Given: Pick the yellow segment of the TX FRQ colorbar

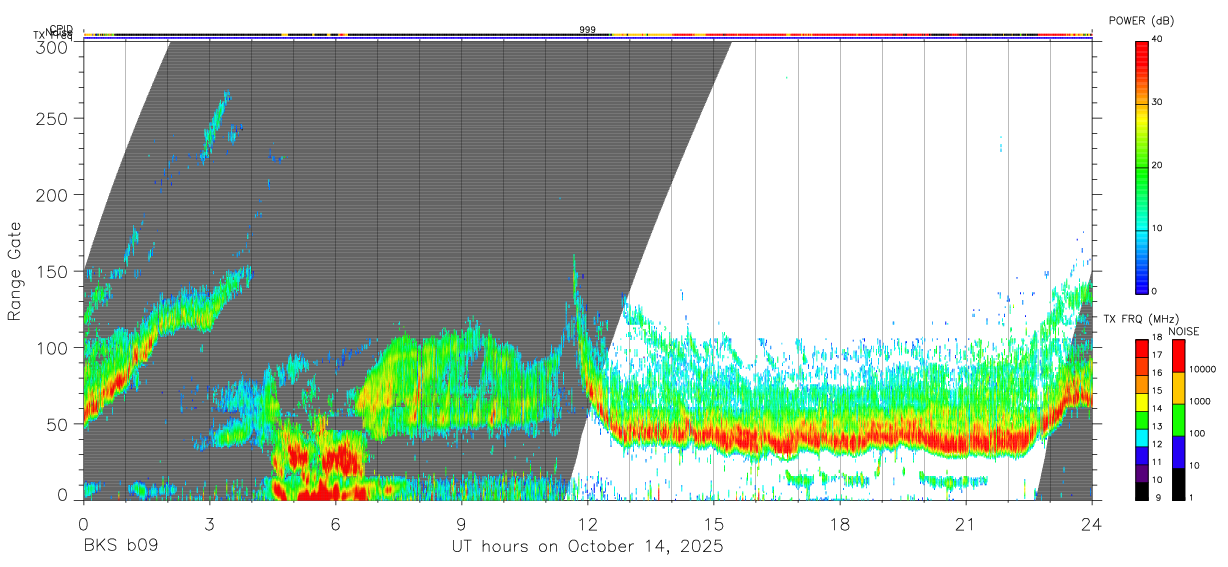Looking at the screenshot, I should 1141,404.
